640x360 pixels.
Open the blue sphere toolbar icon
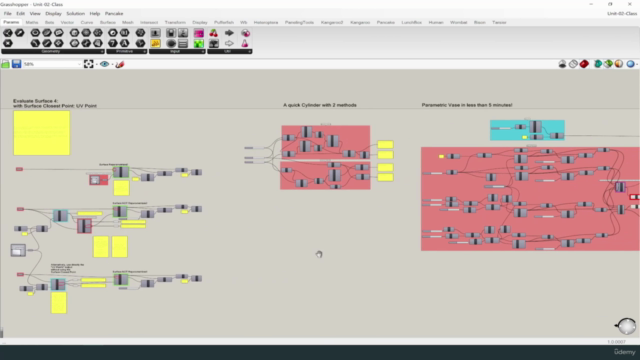point(630,64)
